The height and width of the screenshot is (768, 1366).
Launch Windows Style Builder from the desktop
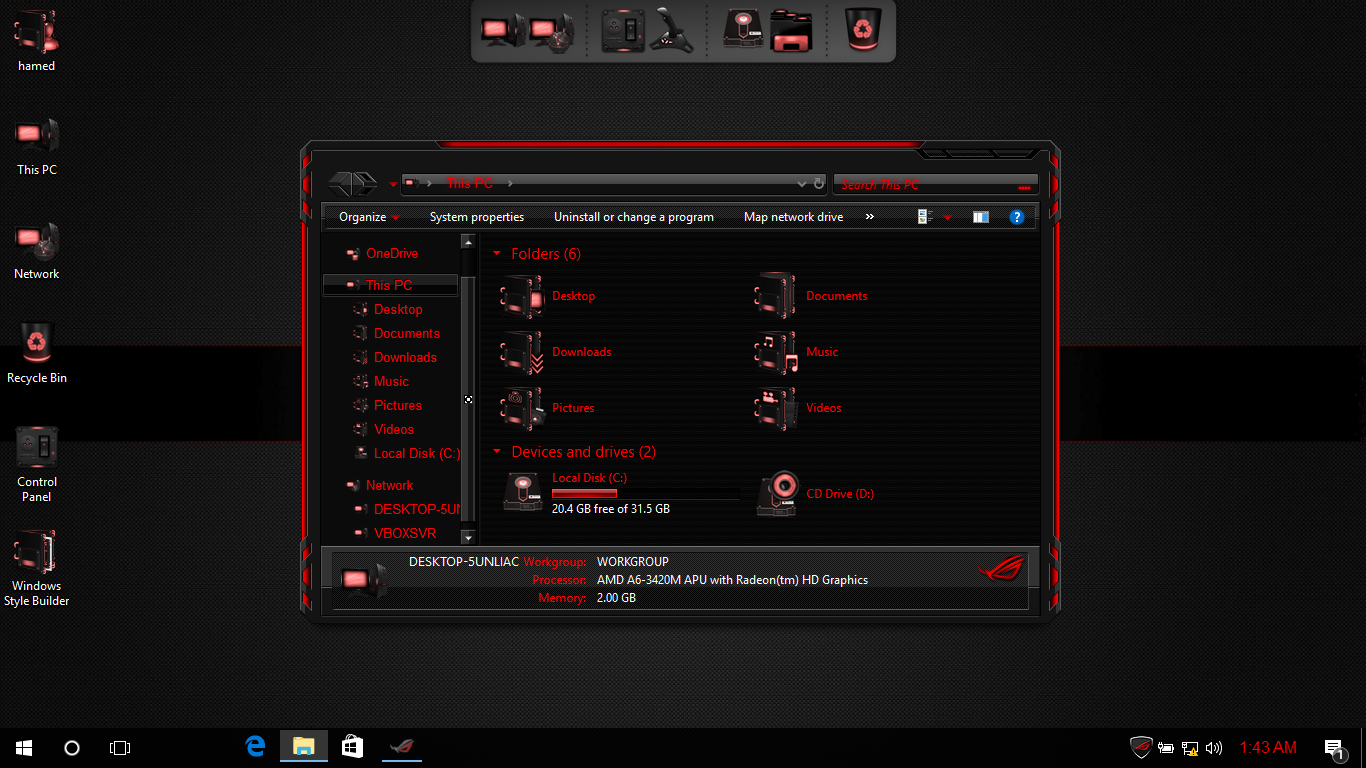click(x=36, y=553)
